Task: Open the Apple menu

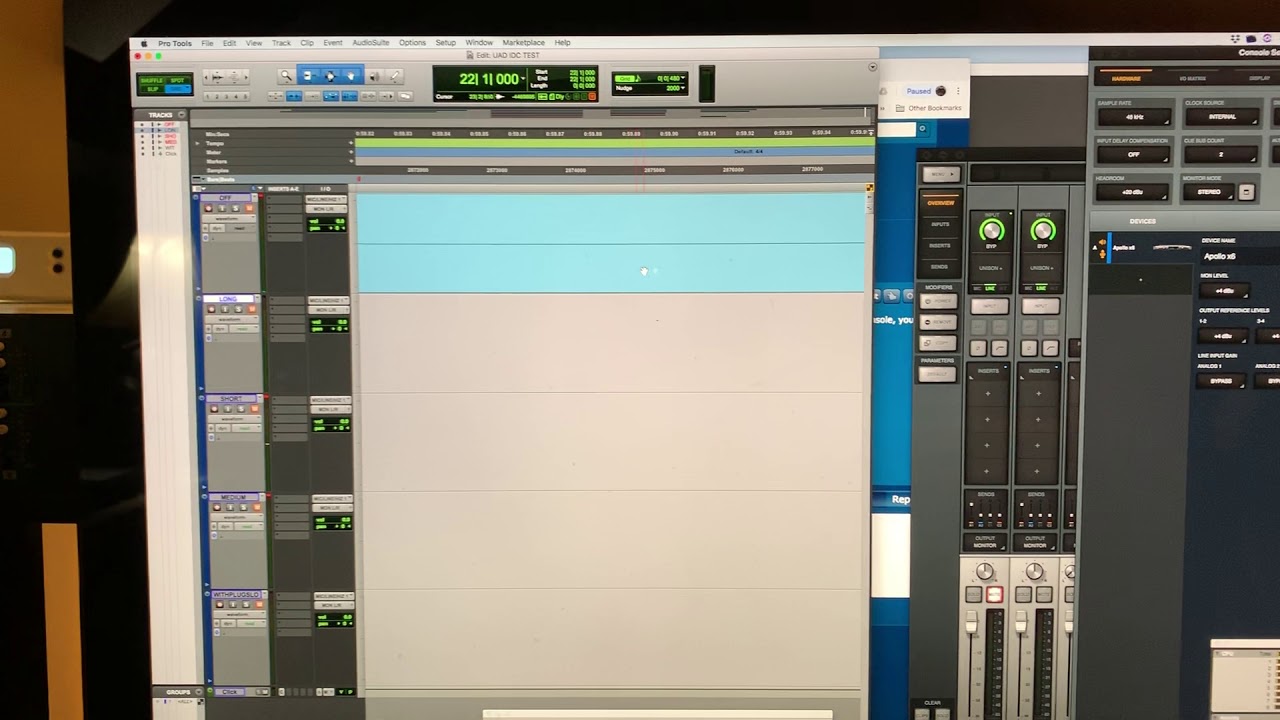Action: point(143,43)
